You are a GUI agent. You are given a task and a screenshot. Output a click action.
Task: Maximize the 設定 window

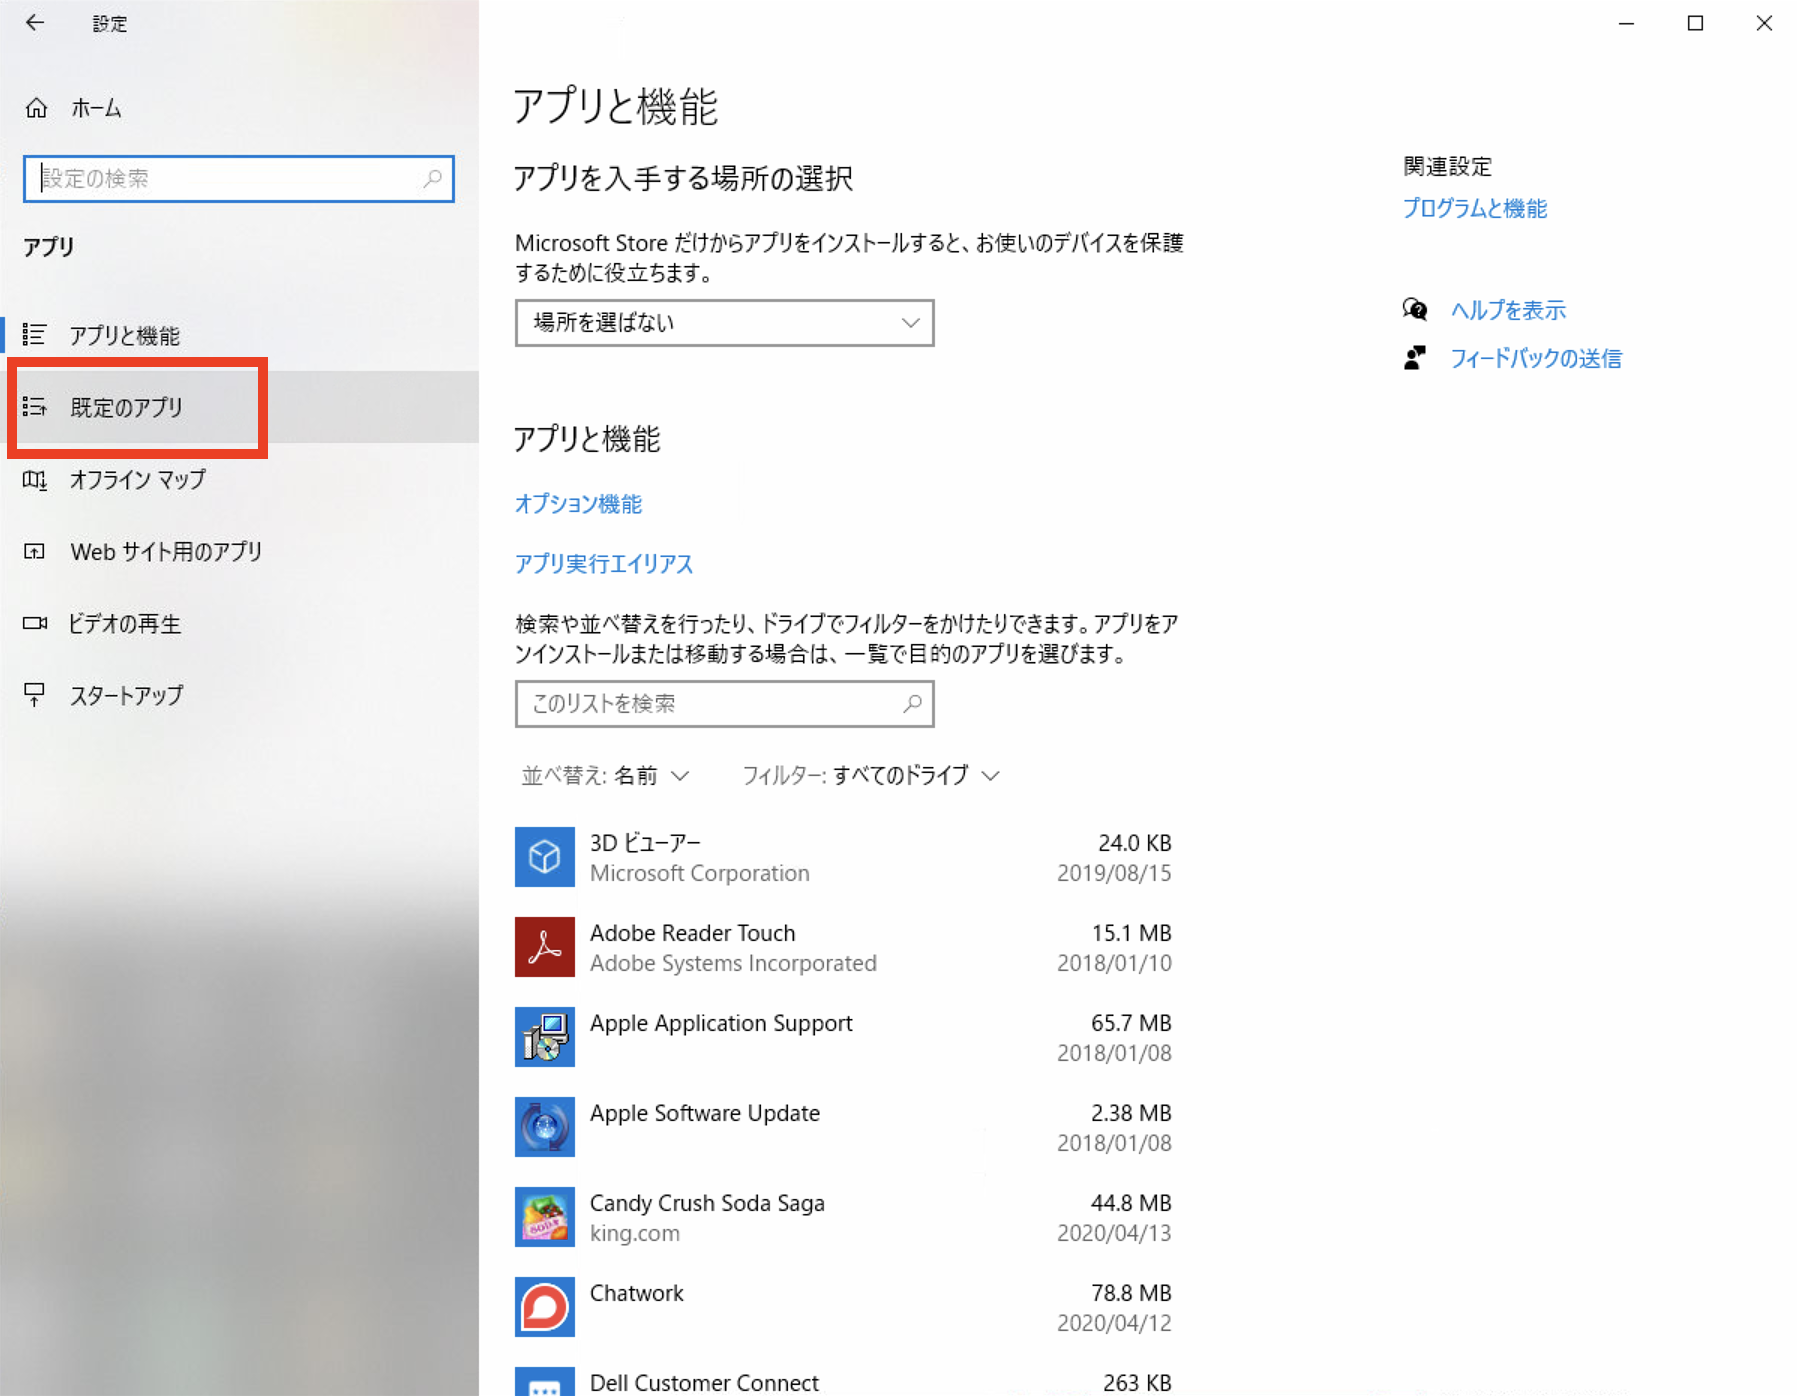click(x=1695, y=23)
